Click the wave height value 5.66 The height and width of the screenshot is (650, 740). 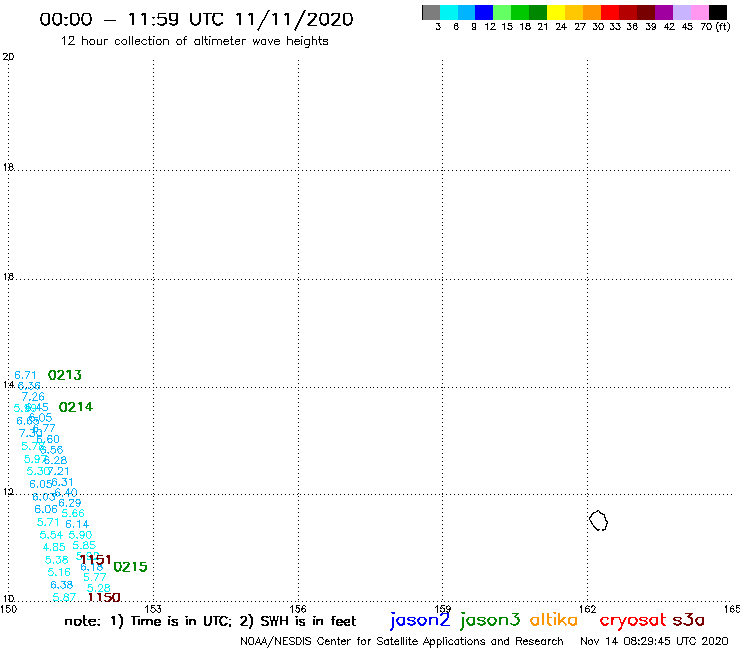coord(73,513)
